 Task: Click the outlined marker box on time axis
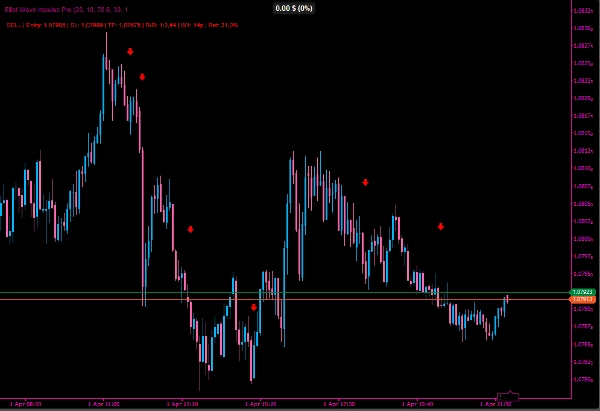(508, 396)
